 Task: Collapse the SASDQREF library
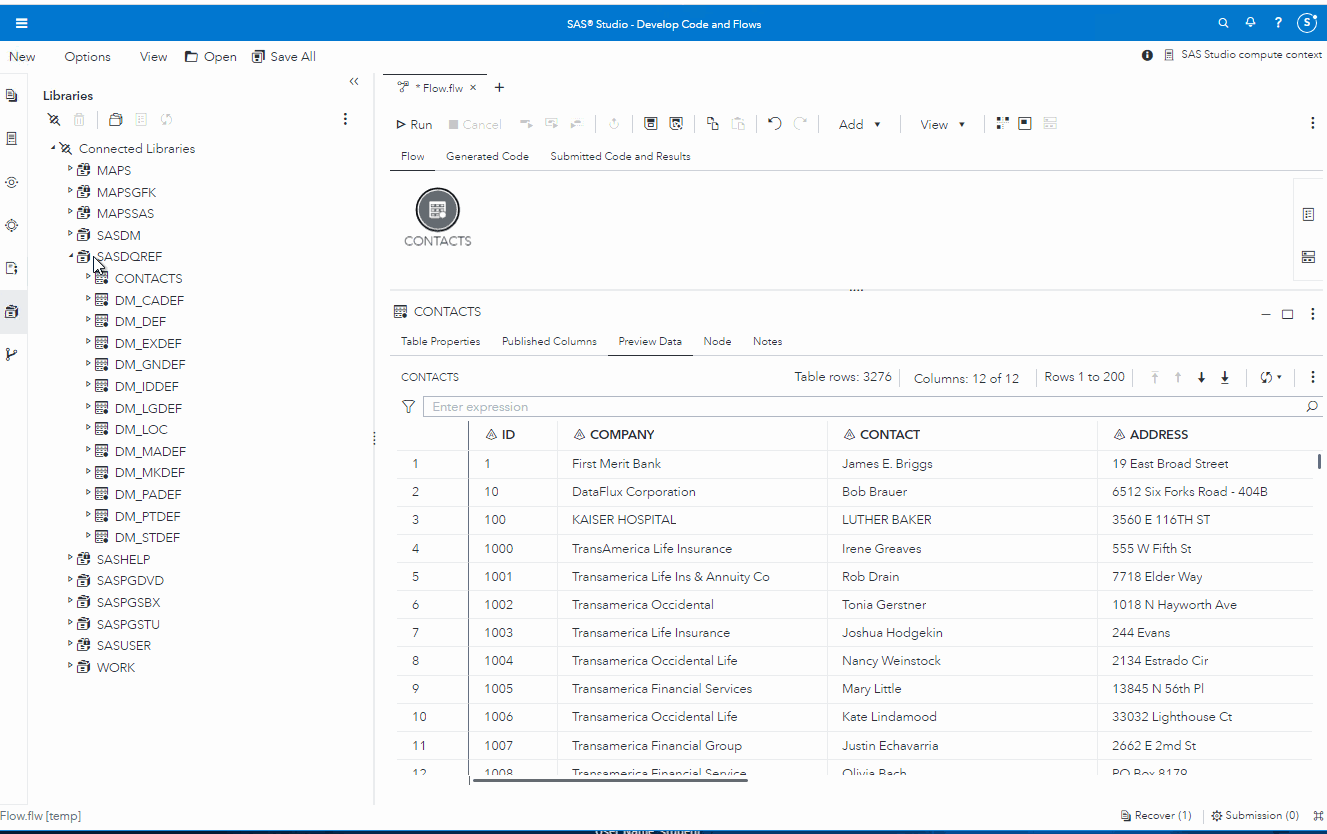pyautogui.click(x=71, y=256)
